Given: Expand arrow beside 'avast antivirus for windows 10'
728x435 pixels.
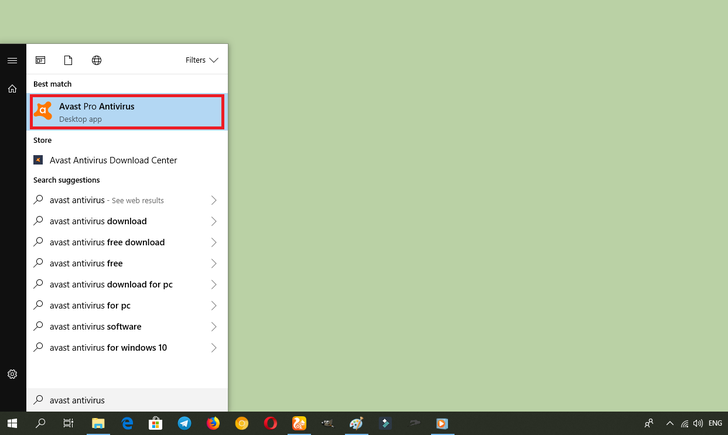Looking at the screenshot, I should tap(214, 348).
